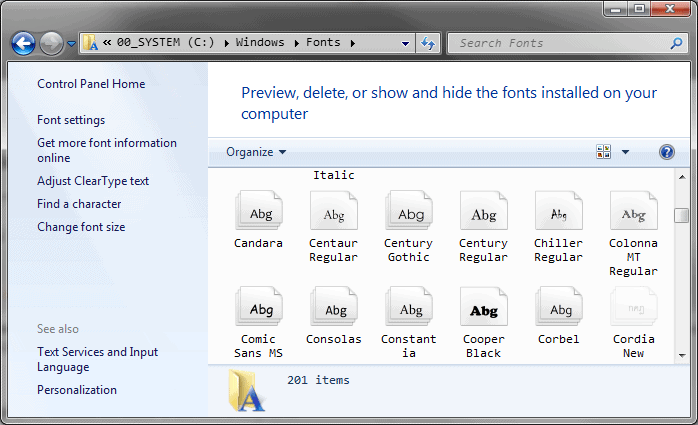This screenshot has height=425, width=698.
Task: Select the hidden Cordia New font icon
Action: 634,306
